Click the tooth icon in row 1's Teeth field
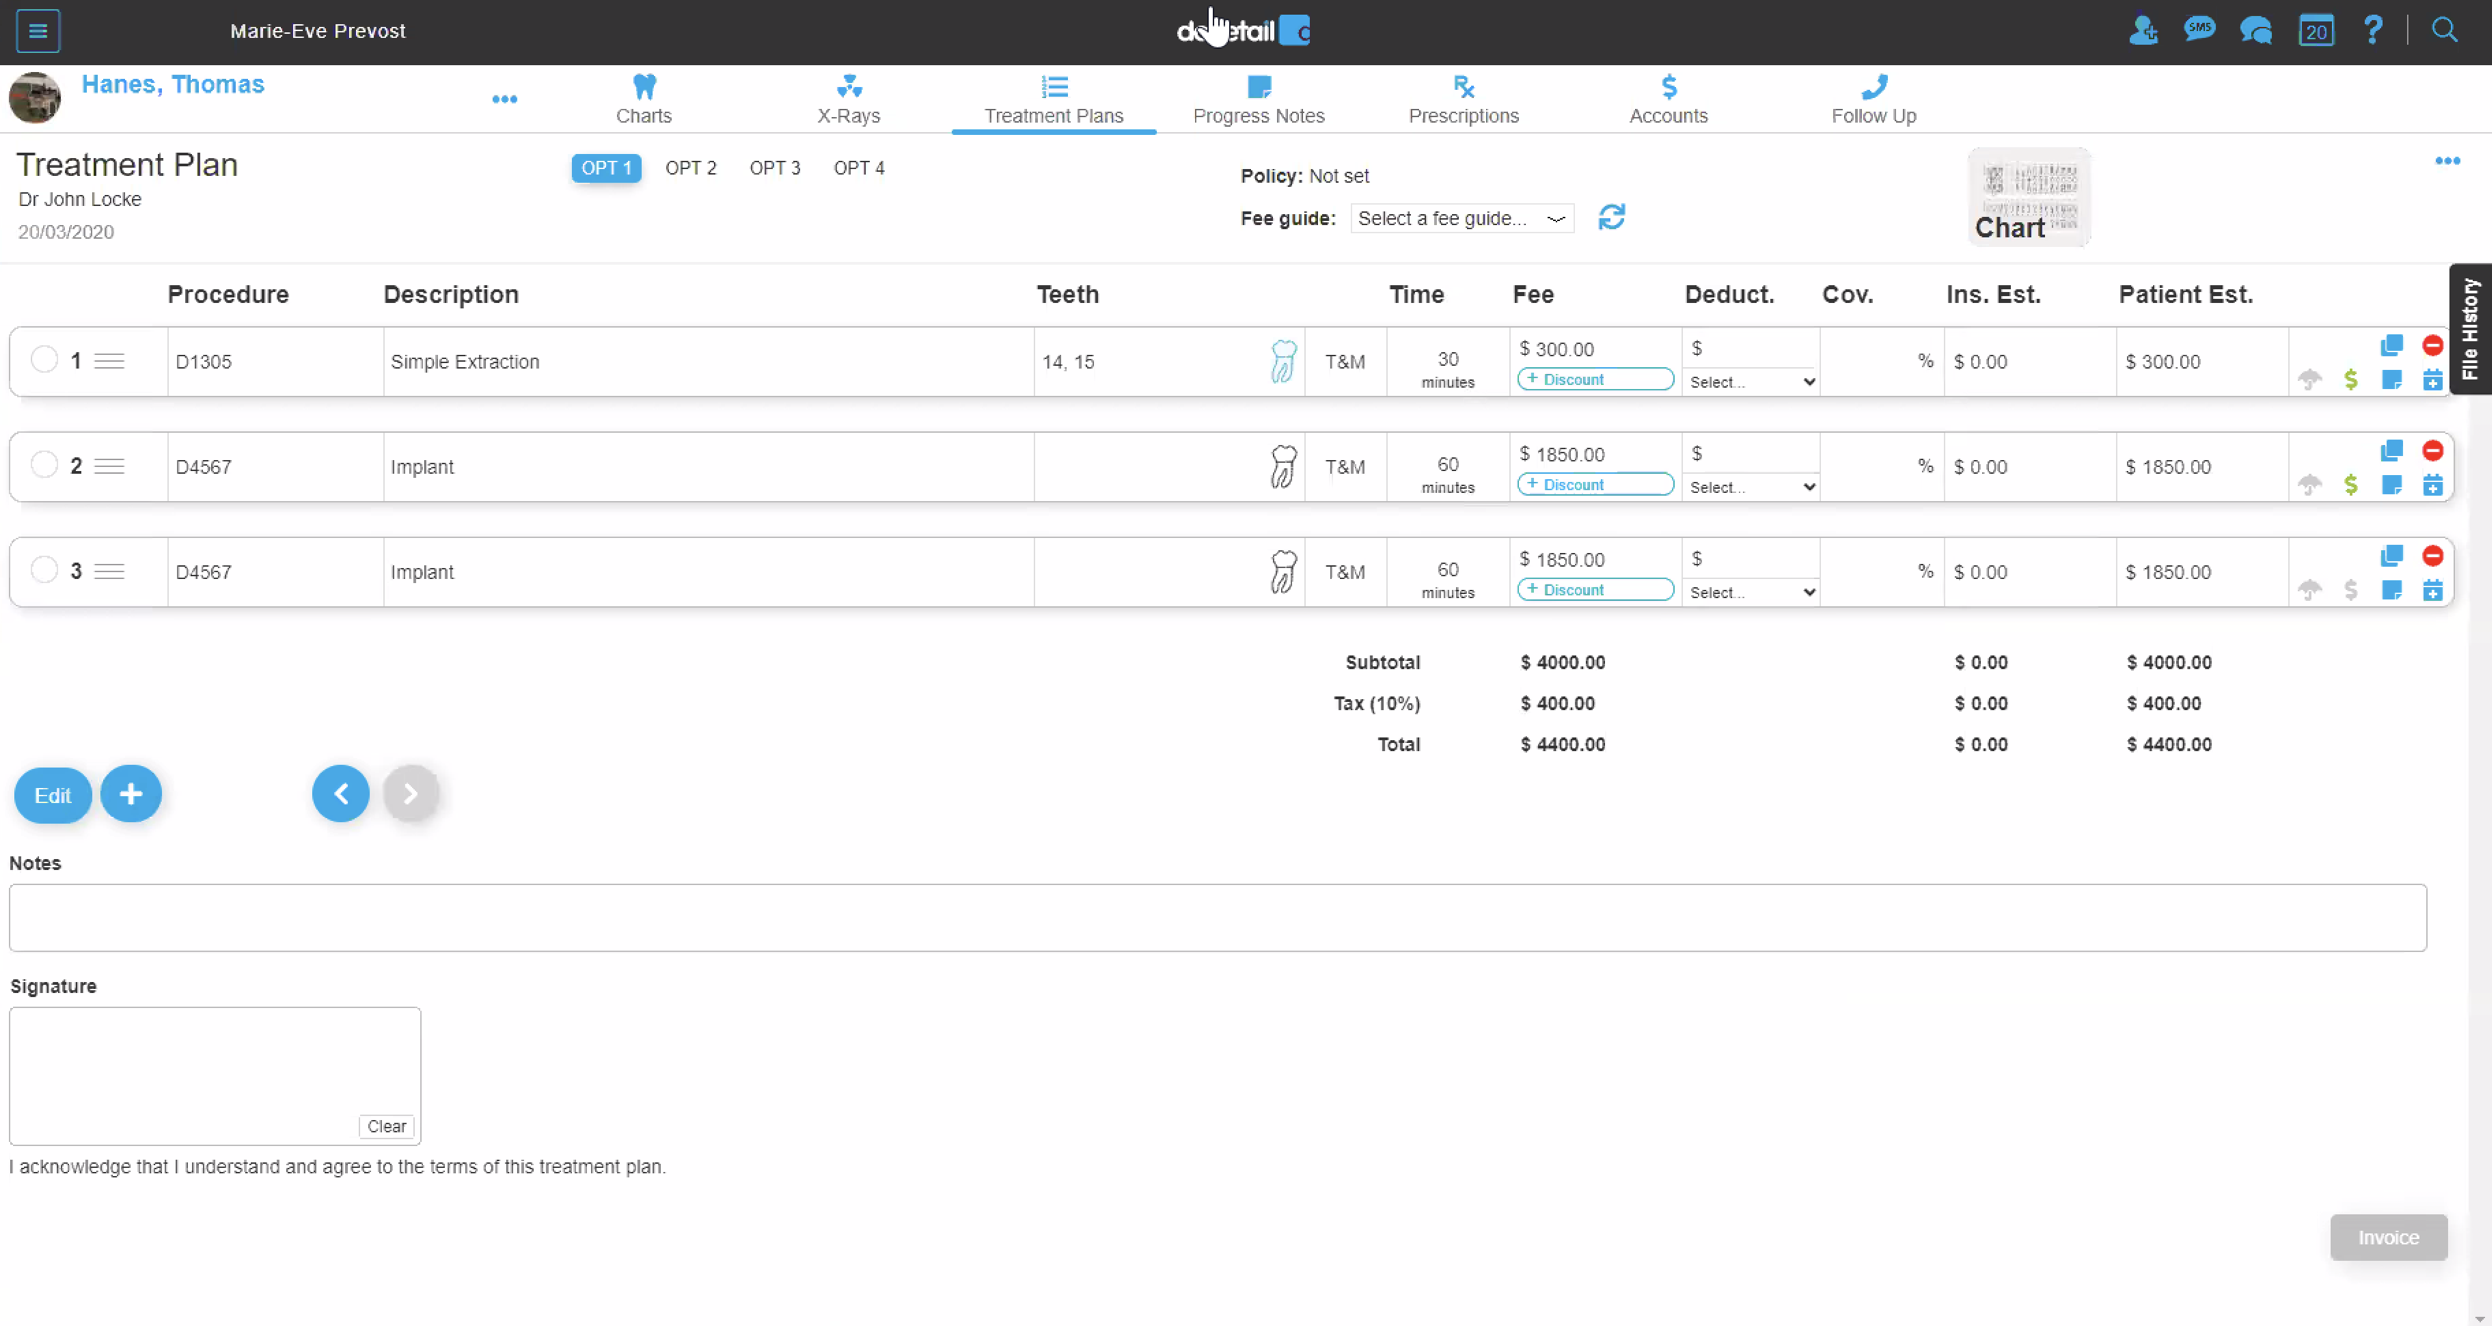Image resolution: width=2492 pixels, height=1326 pixels. click(x=1283, y=362)
